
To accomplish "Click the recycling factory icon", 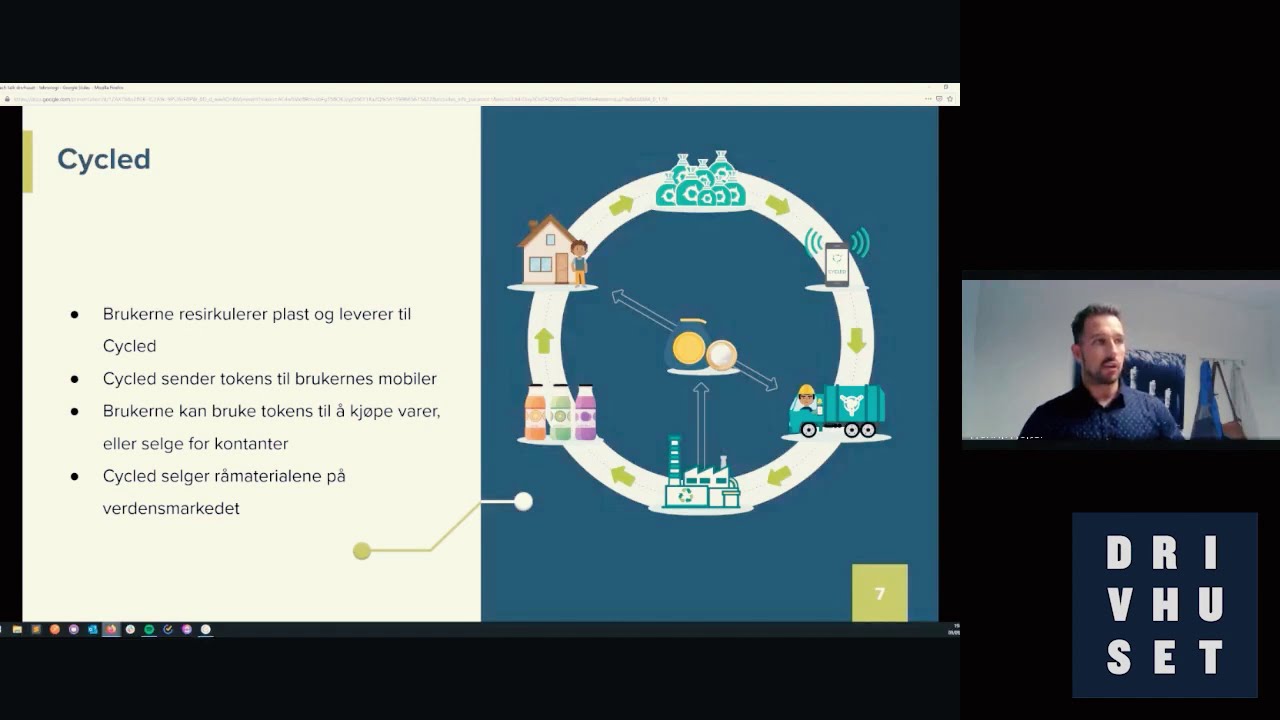I will point(701,473).
